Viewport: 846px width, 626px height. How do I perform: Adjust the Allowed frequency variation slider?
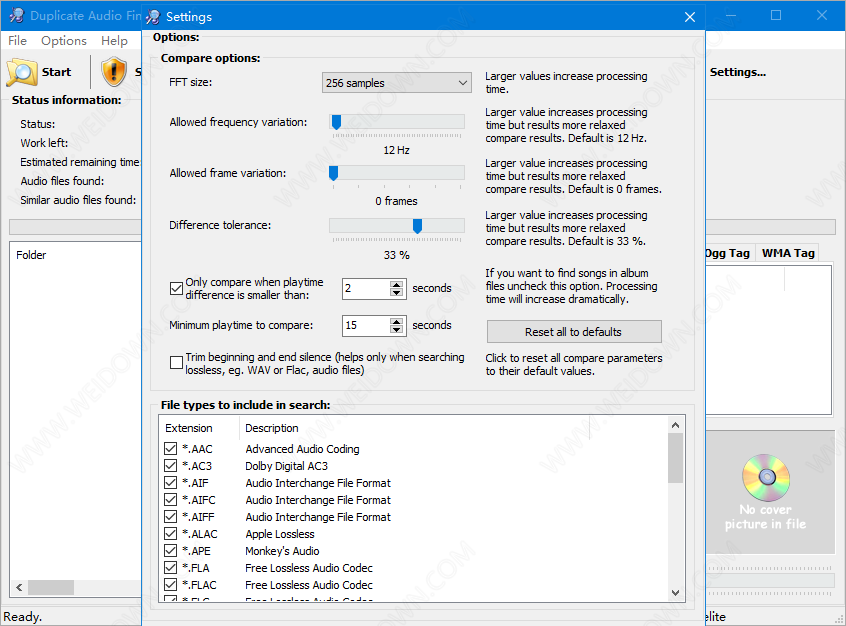(336, 122)
